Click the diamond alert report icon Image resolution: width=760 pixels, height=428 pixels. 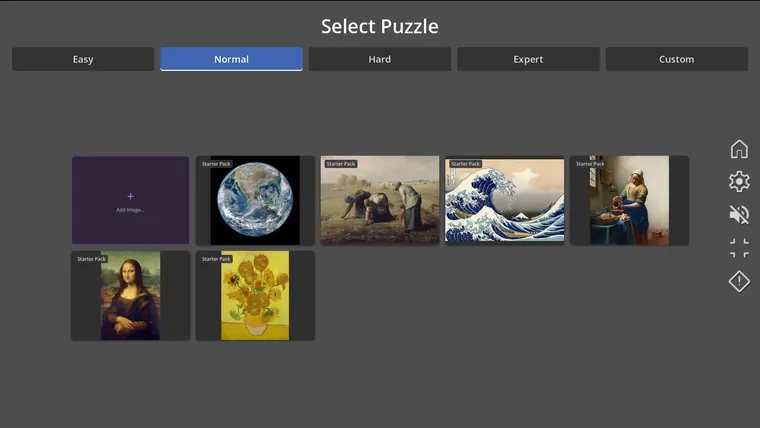pos(739,281)
